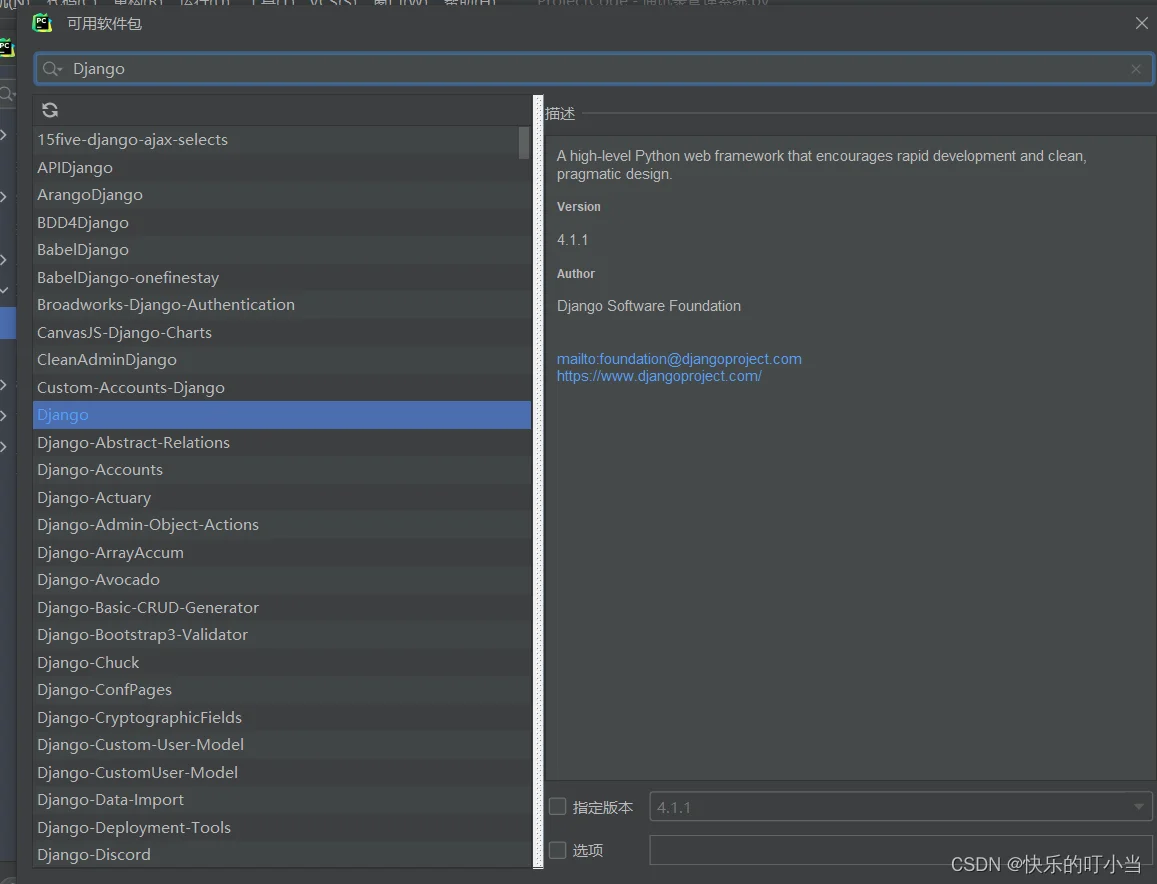1157x884 pixels.
Task: Open the https://www.djangoproject.com/ link
Action: pyautogui.click(x=659, y=376)
